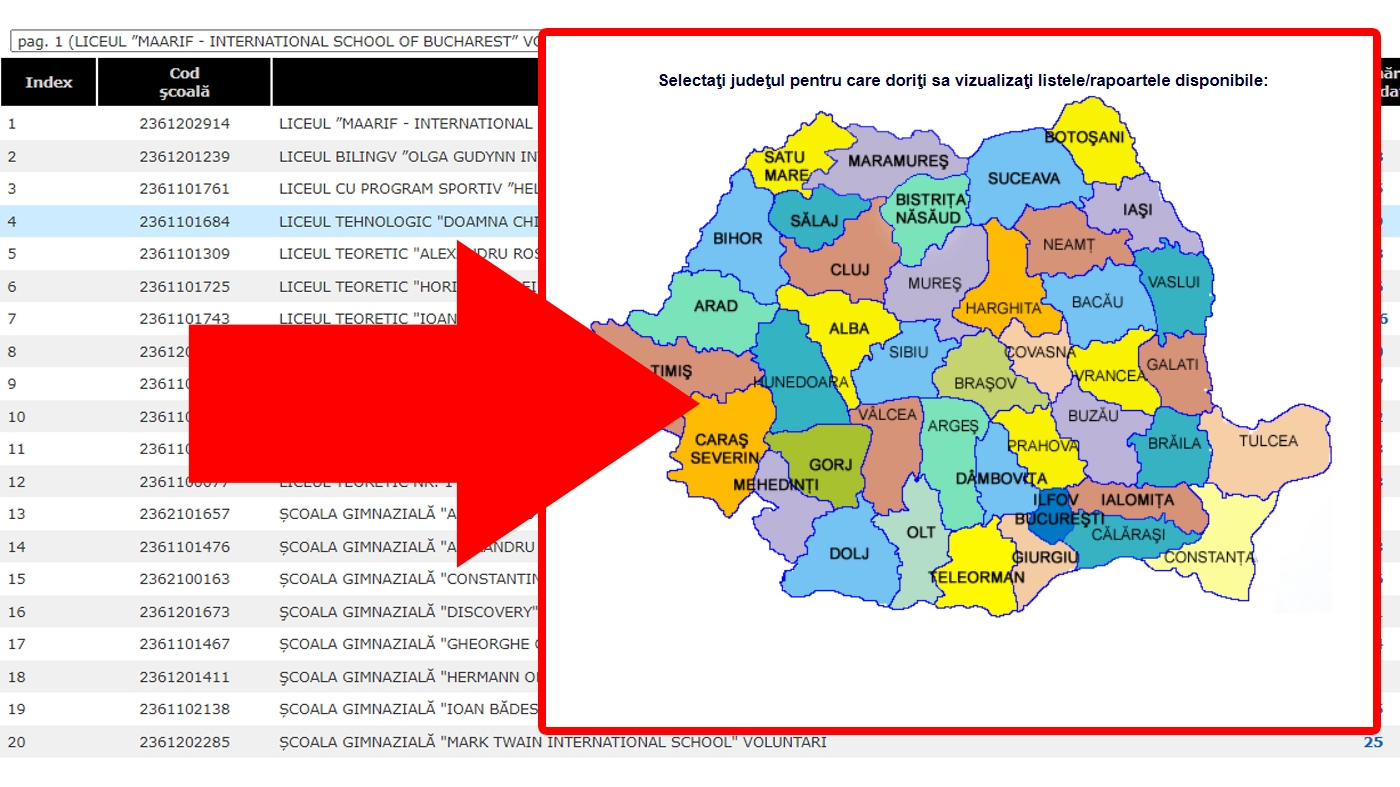This screenshot has width=1400, height=787.
Task: Select Vaslui county on the map
Action: pos(1173,282)
